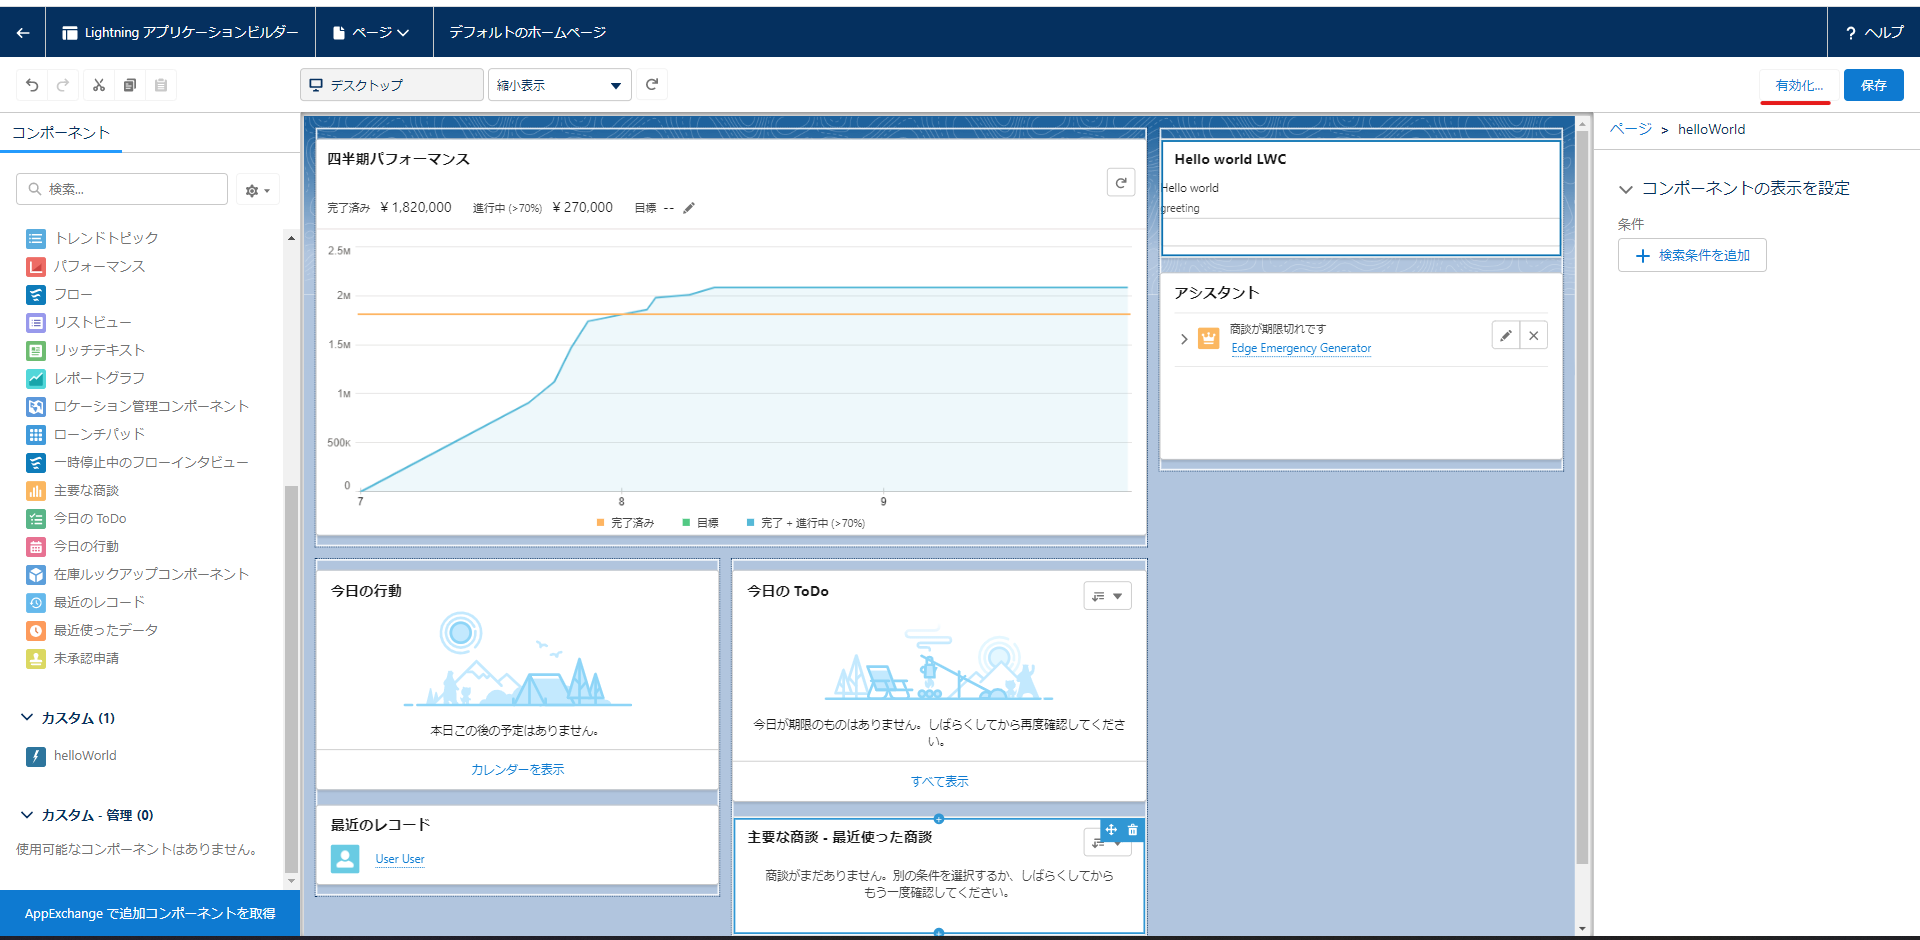Collapse the カスタム (1) section
The height and width of the screenshot is (940, 1920).
27,718
